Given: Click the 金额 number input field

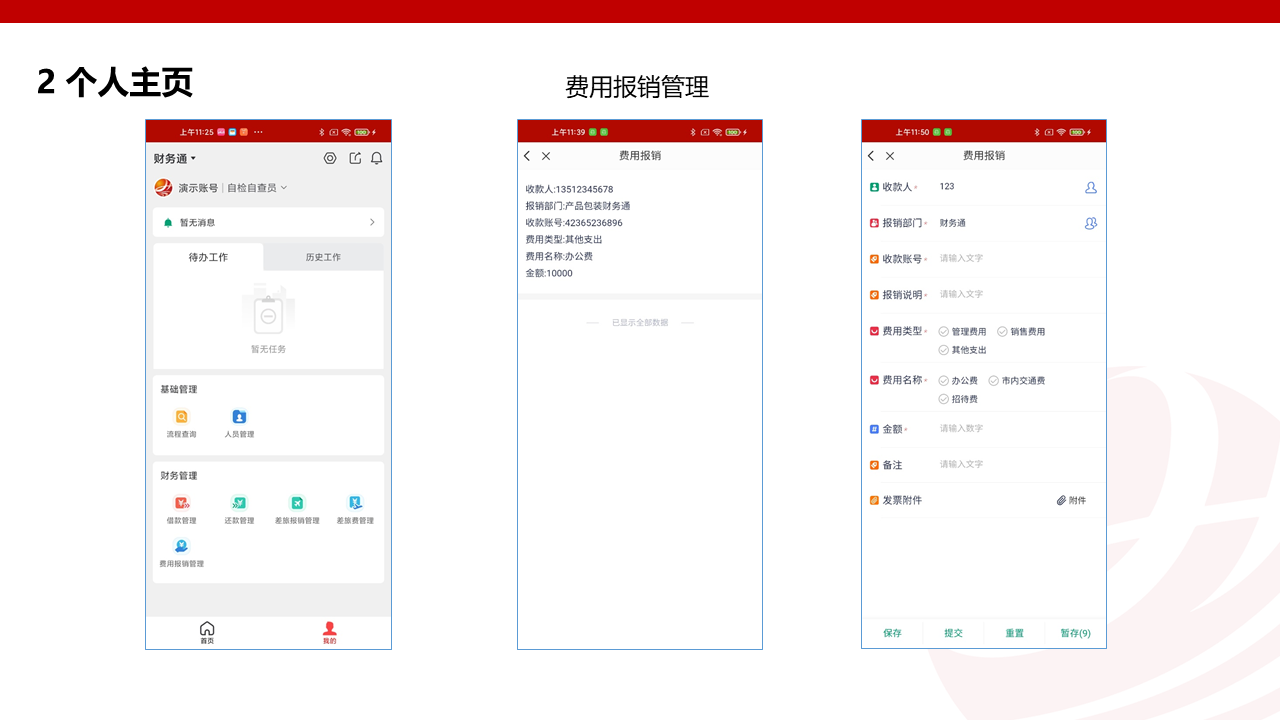Looking at the screenshot, I should (1017, 428).
